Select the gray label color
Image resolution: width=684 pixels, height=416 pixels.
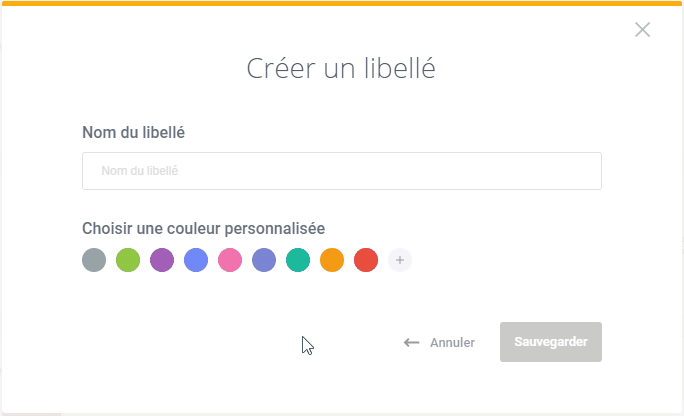click(94, 260)
